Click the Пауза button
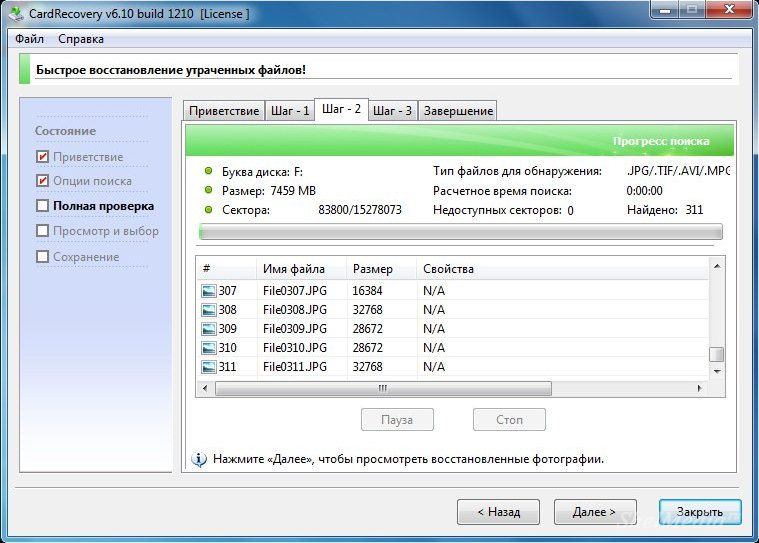 (x=397, y=420)
